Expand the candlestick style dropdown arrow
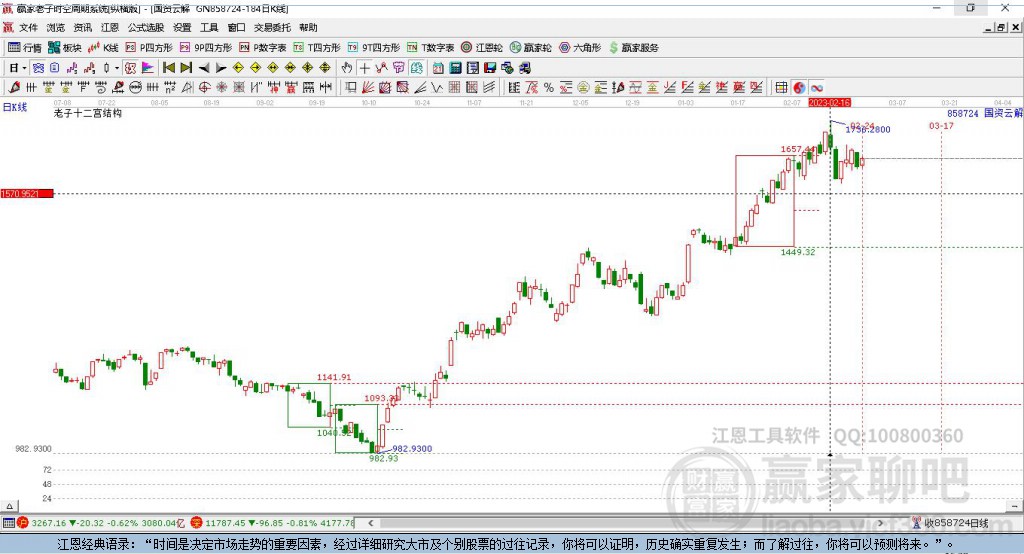Image resolution: width=1024 pixels, height=554 pixels. [117, 68]
